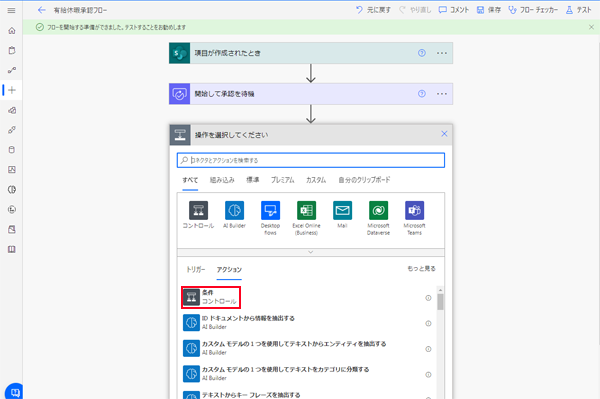Open the hamburger navigation menu
This screenshot has height=399, width=600.
pos(11,10)
